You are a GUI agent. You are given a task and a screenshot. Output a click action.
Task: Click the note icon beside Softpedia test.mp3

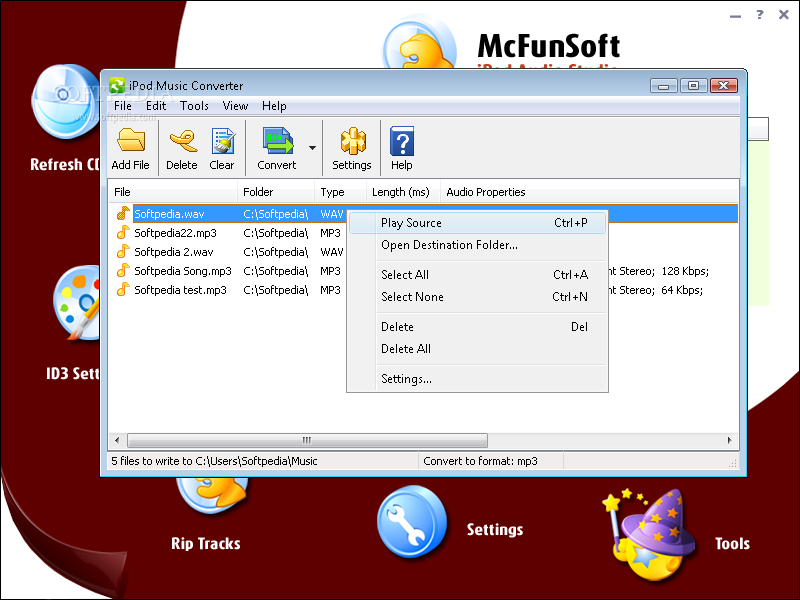coord(122,289)
